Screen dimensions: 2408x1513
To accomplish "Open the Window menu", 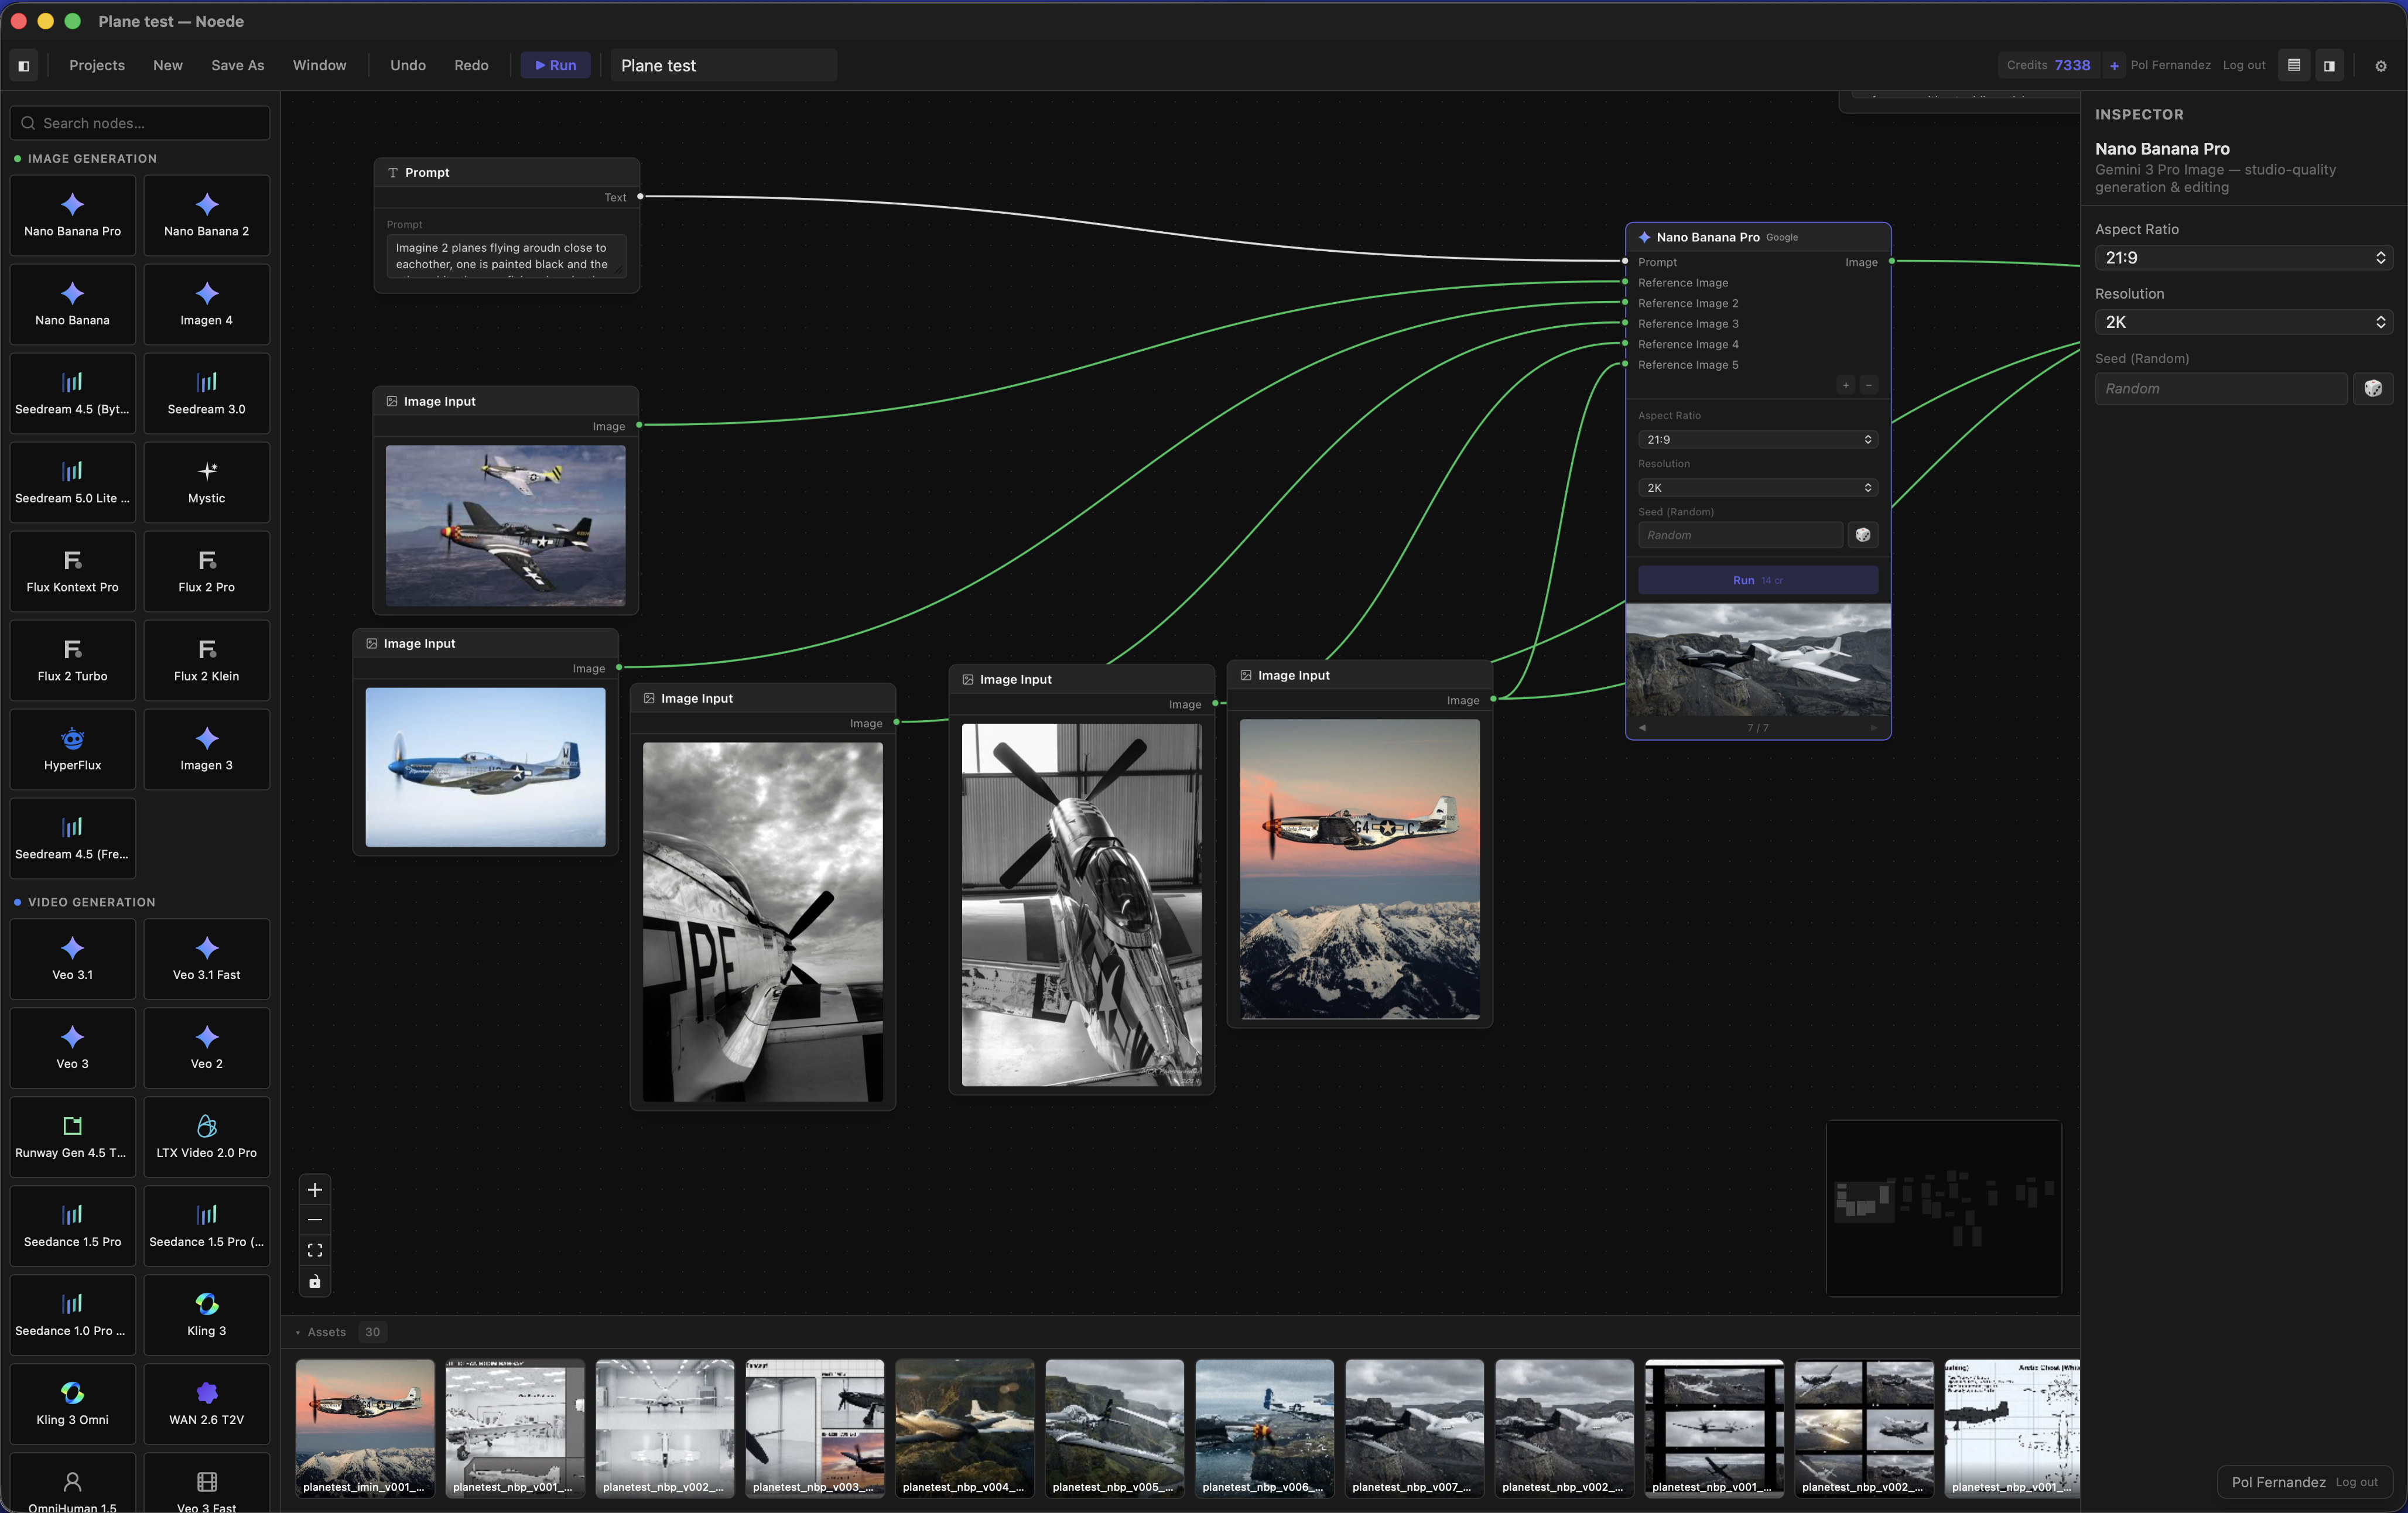I will tap(319, 66).
